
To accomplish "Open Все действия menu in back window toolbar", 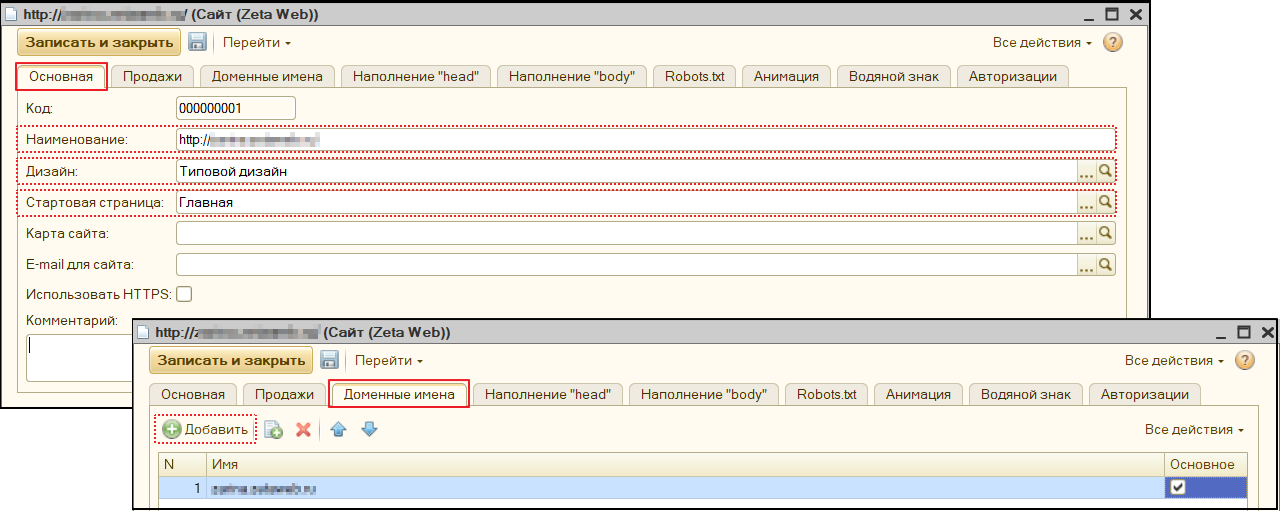I will pyautogui.click(x=1042, y=43).
